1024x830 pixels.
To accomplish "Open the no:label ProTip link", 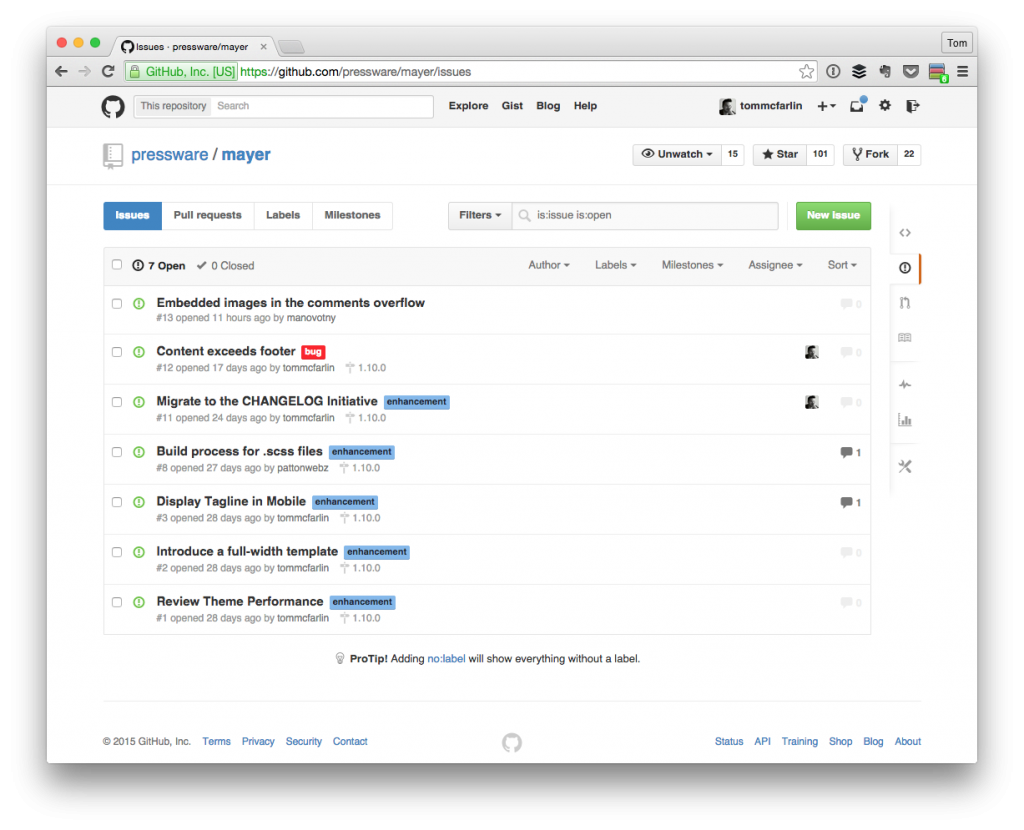I will tap(446, 659).
